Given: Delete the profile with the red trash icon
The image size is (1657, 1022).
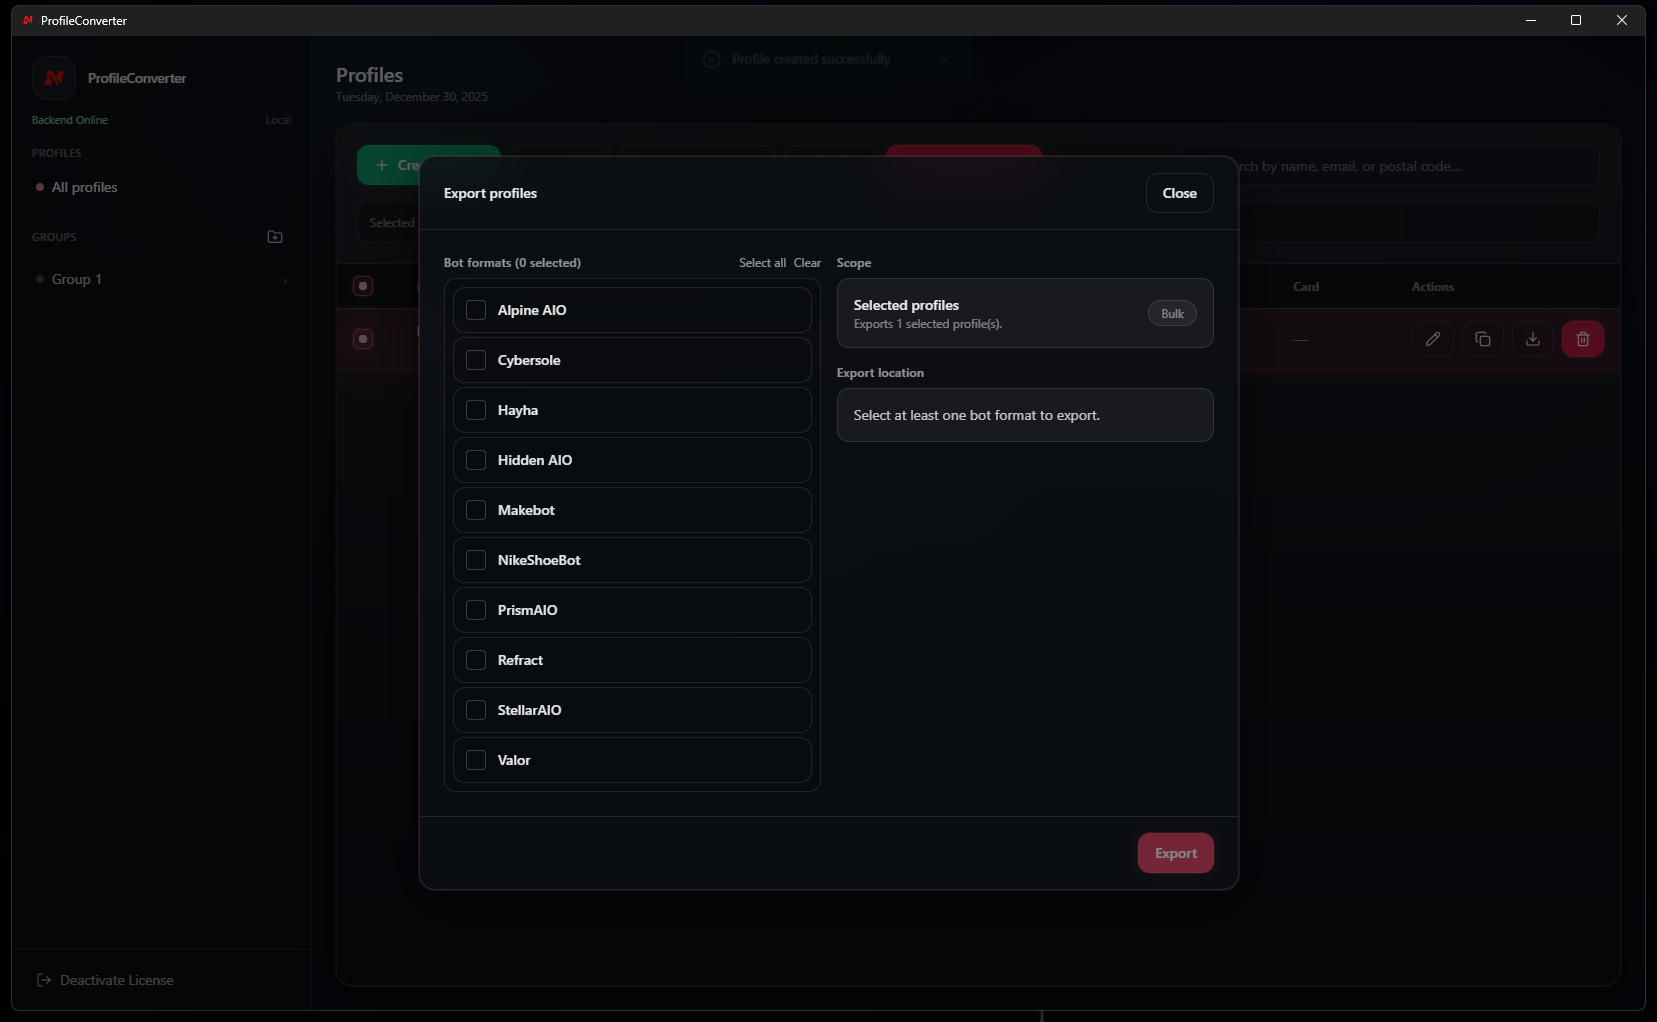Looking at the screenshot, I should (1582, 339).
